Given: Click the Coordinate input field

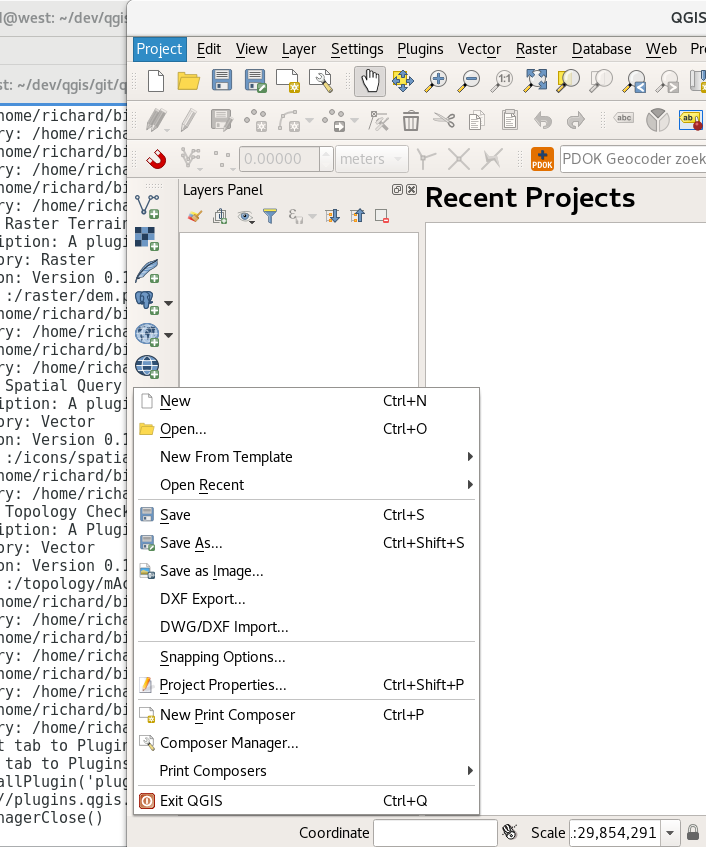Looking at the screenshot, I should [435, 832].
